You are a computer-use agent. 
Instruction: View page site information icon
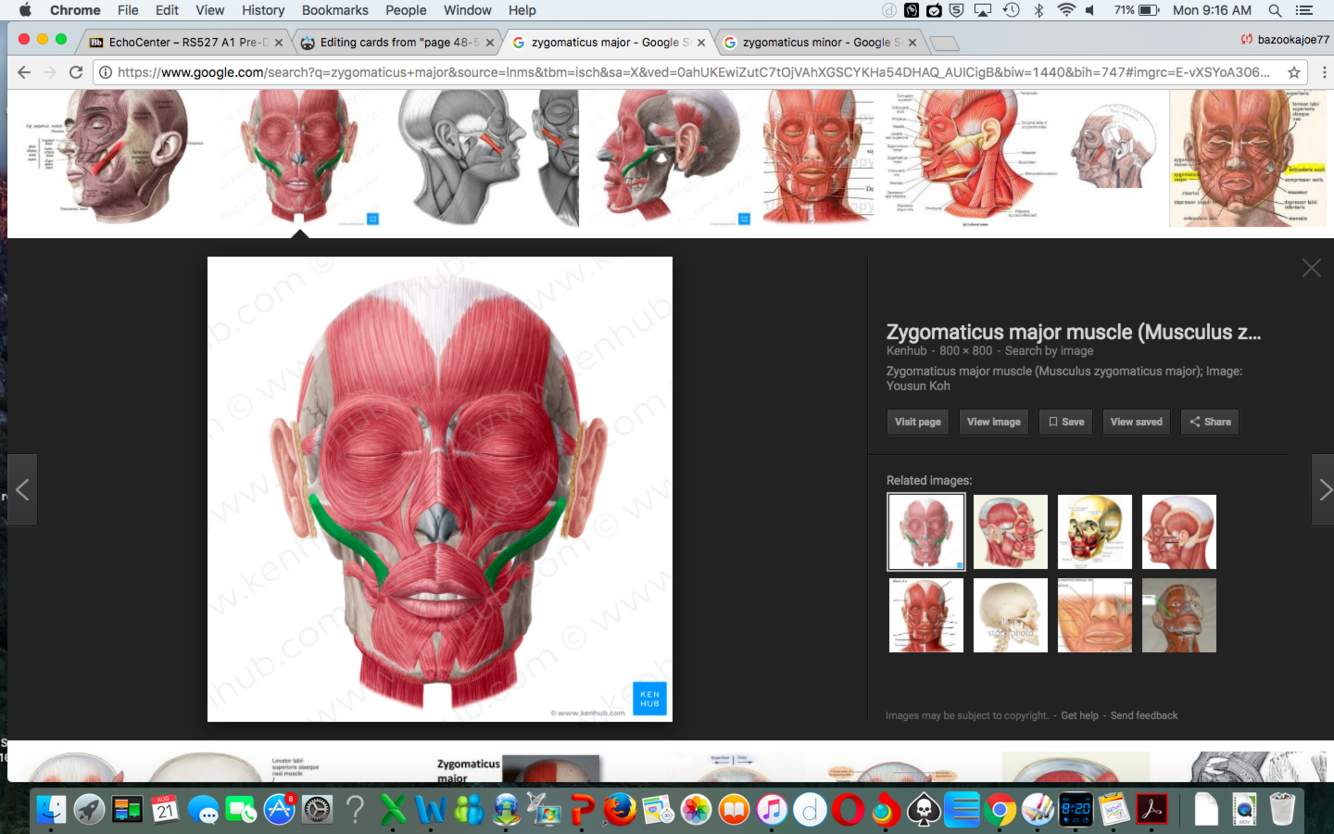click(x=106, y=72)
